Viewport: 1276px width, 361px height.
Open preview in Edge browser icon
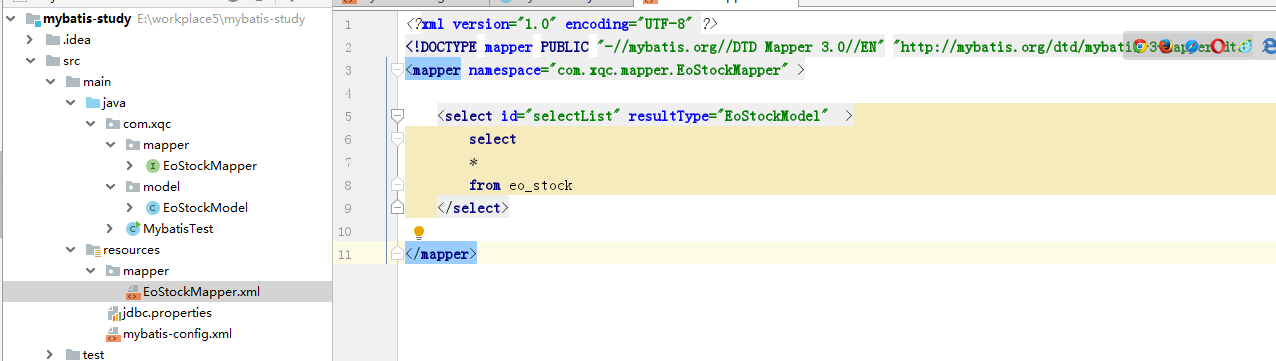[x=1268, y=46]
